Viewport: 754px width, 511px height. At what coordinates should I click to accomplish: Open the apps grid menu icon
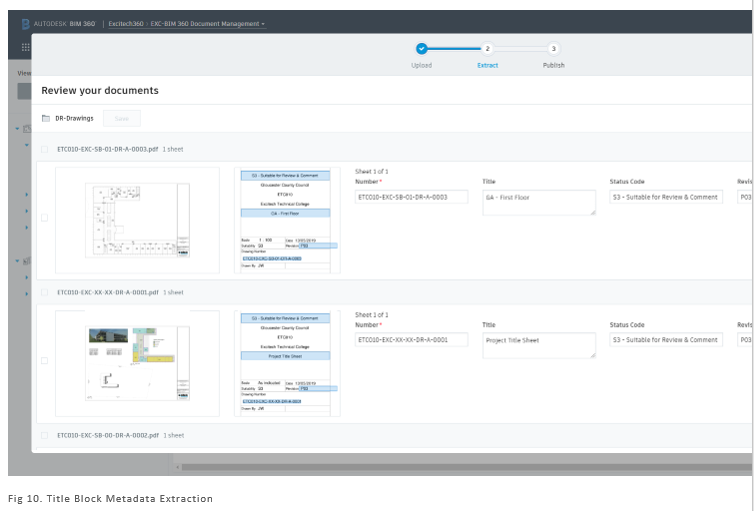click(x=25, y=47)
